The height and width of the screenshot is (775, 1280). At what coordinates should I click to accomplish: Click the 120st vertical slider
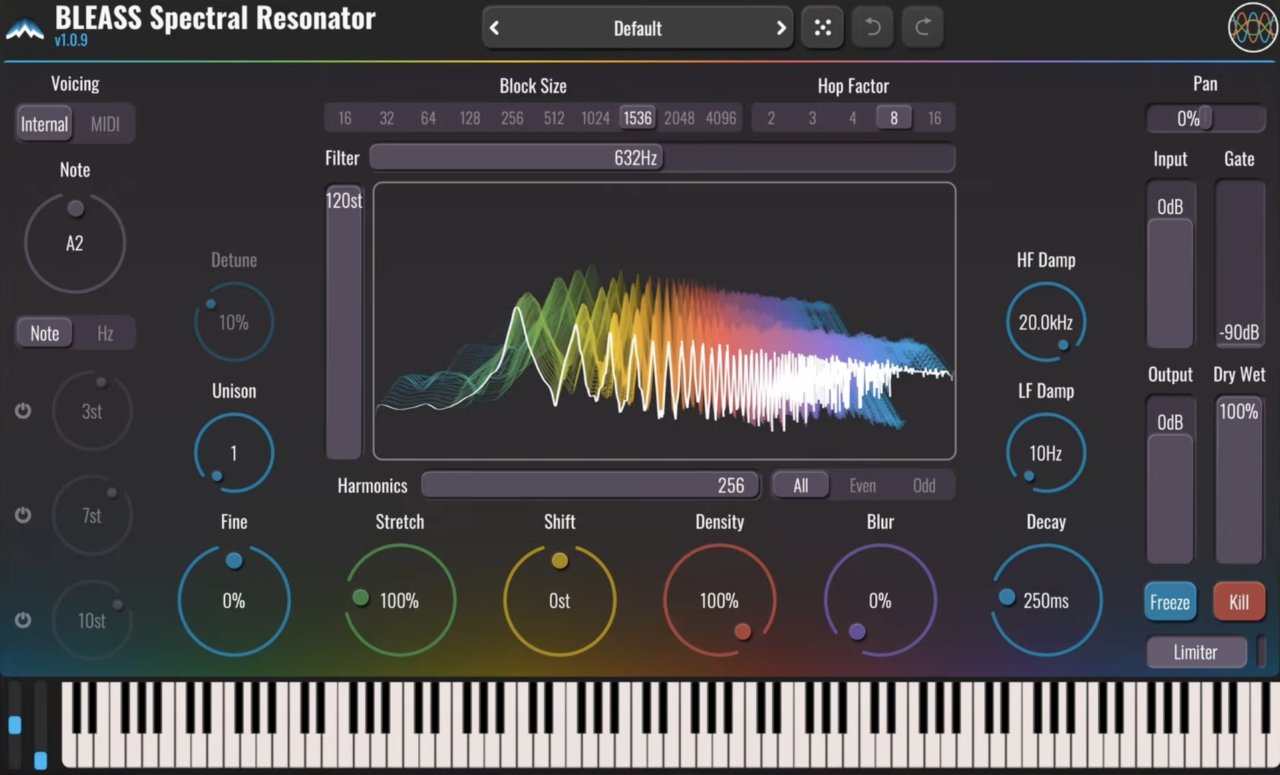point(344,322)
